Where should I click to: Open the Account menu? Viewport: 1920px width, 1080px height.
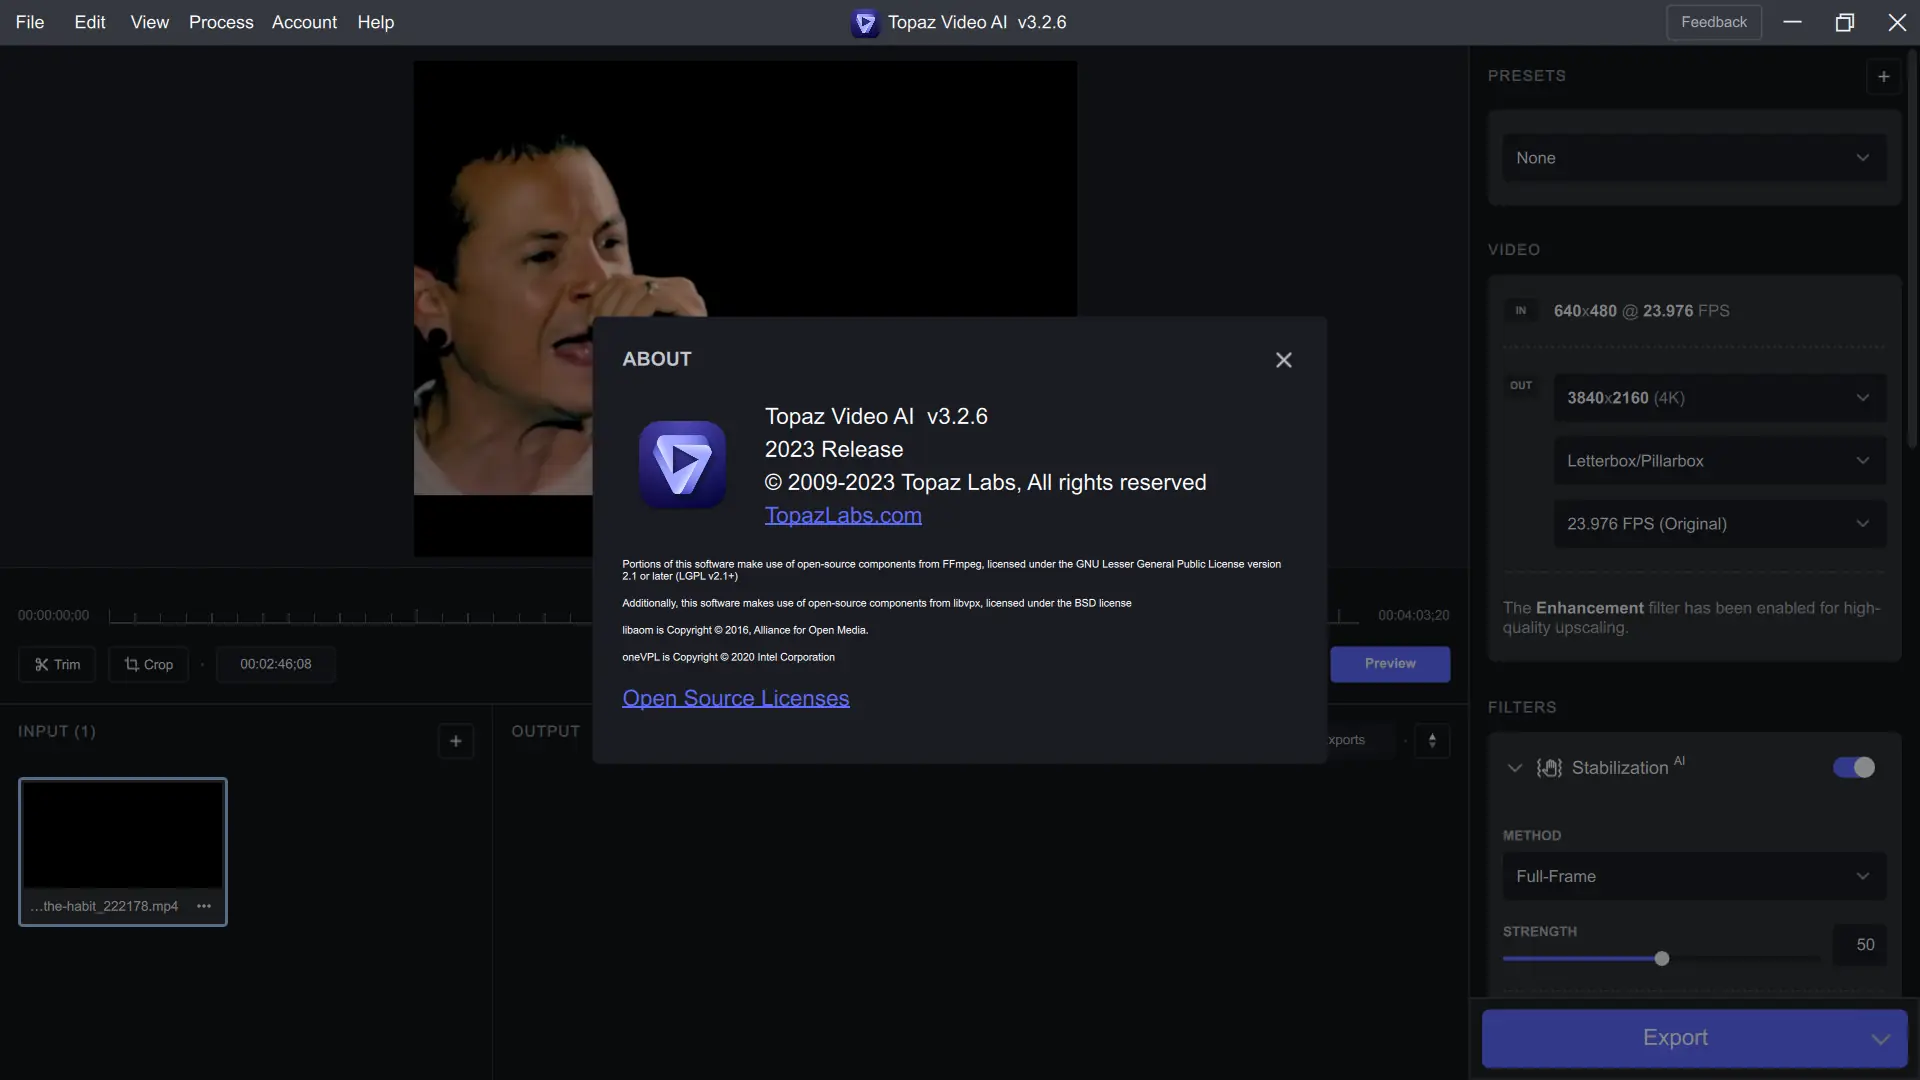coord(304,22)
